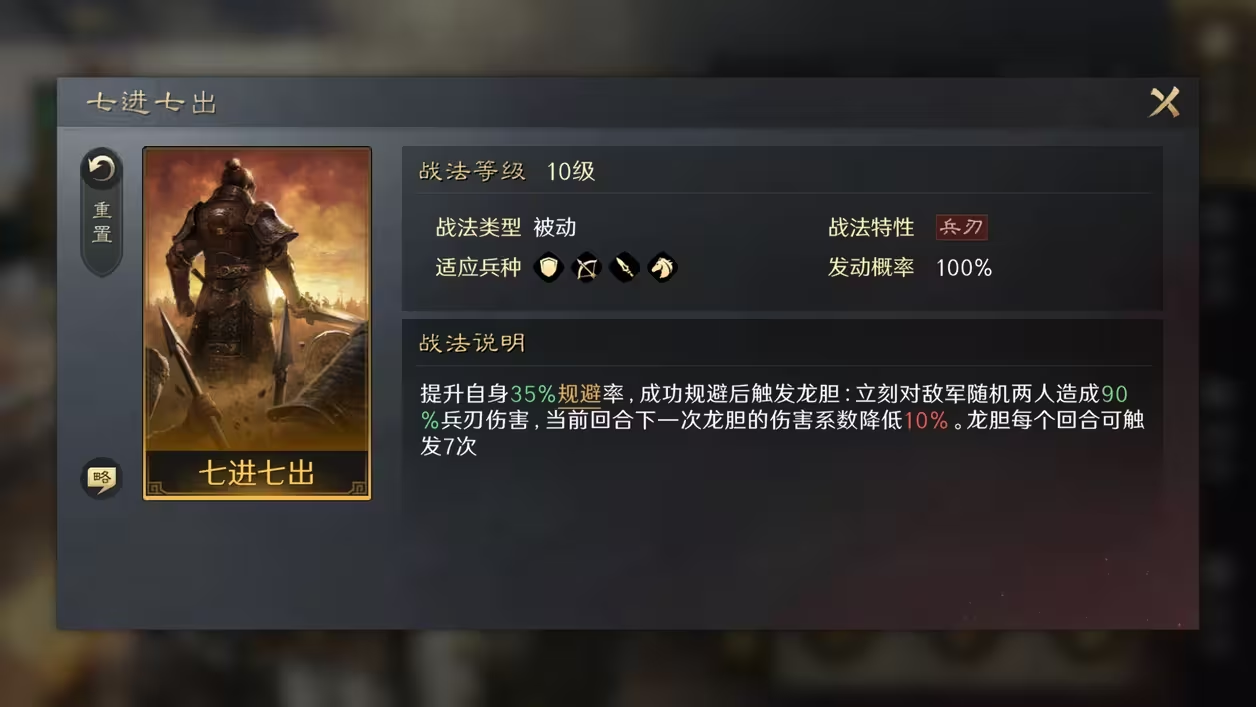Close the 七进七出 panel with crossed-swords icon
The height and width of the screenshot is (707, 1256).
[1164, 102]
